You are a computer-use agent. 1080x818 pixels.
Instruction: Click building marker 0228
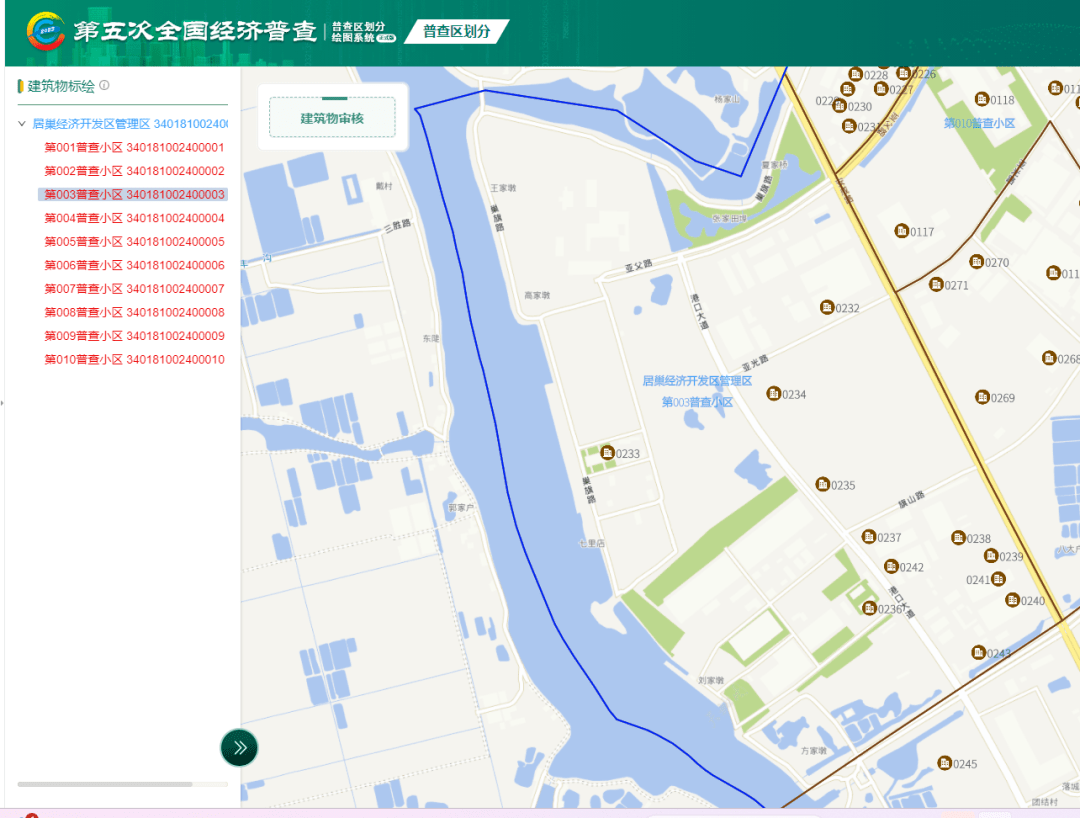(855, 74)
